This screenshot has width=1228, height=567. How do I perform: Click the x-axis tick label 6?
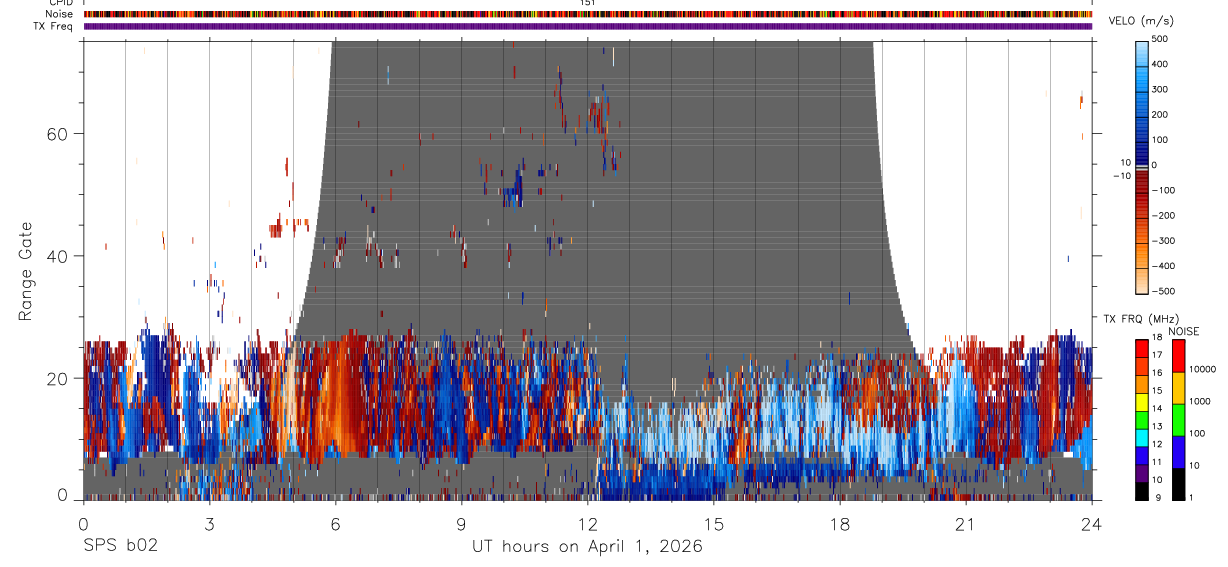pyautogui.click(x=335, y=524)
